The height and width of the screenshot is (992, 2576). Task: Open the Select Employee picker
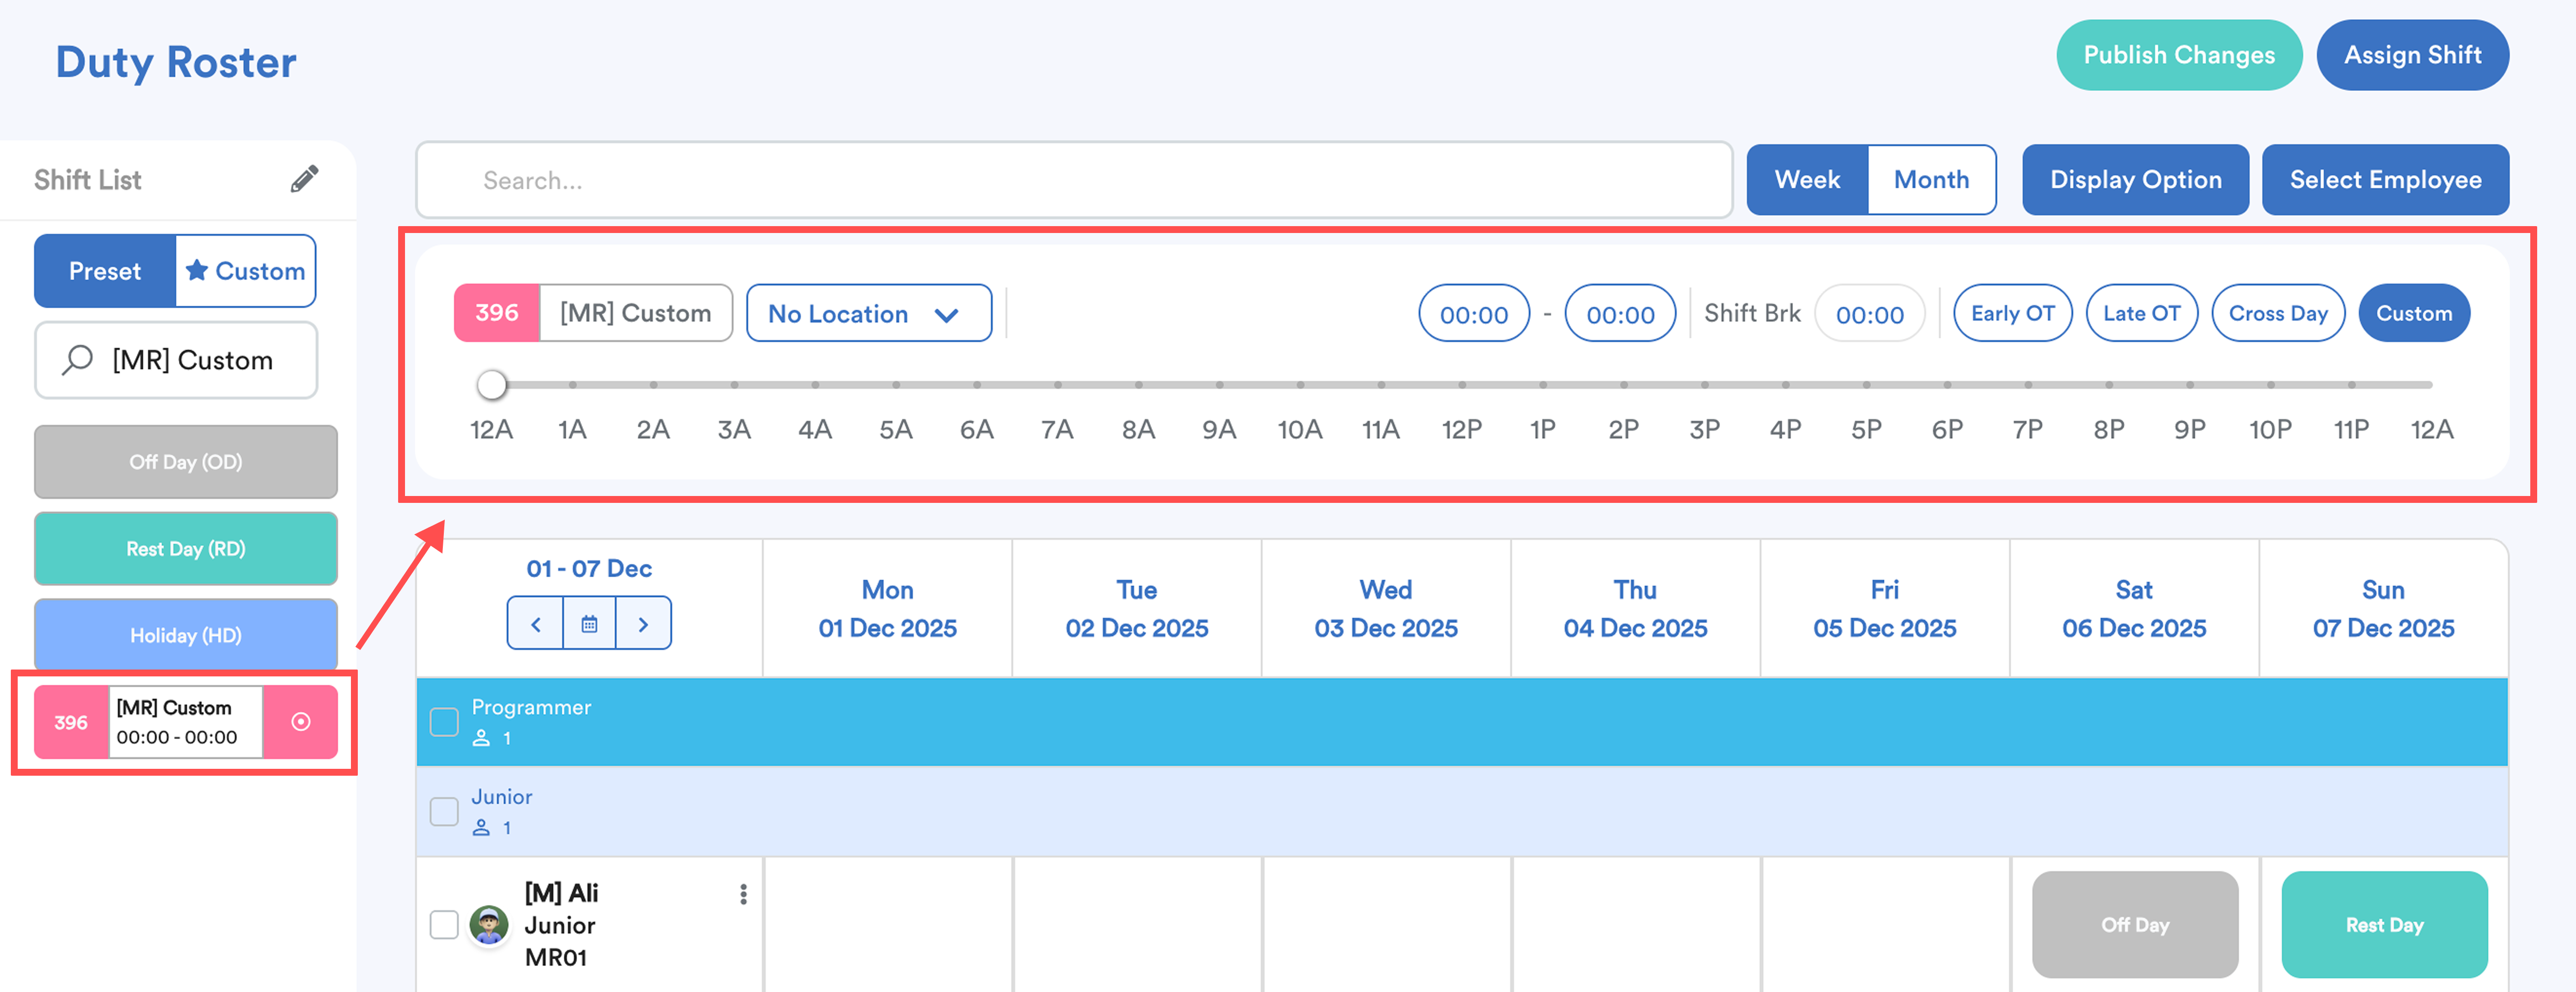pyautogui.click(x=2385, y=180)
